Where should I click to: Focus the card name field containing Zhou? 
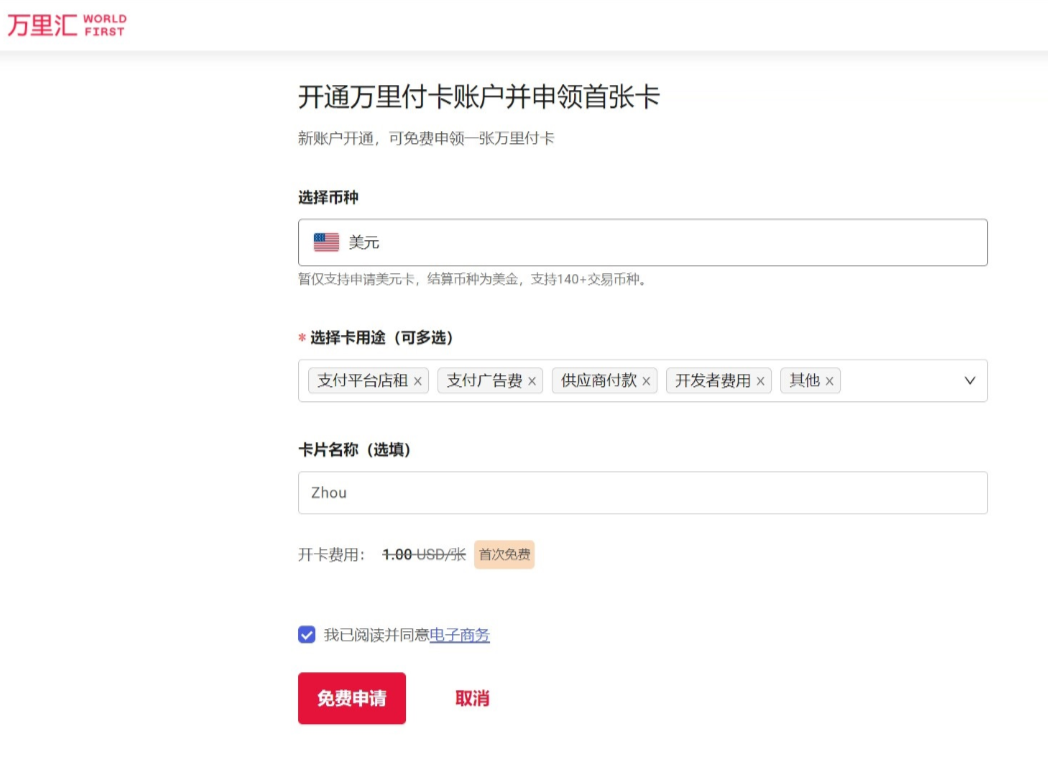click(642, 493)
